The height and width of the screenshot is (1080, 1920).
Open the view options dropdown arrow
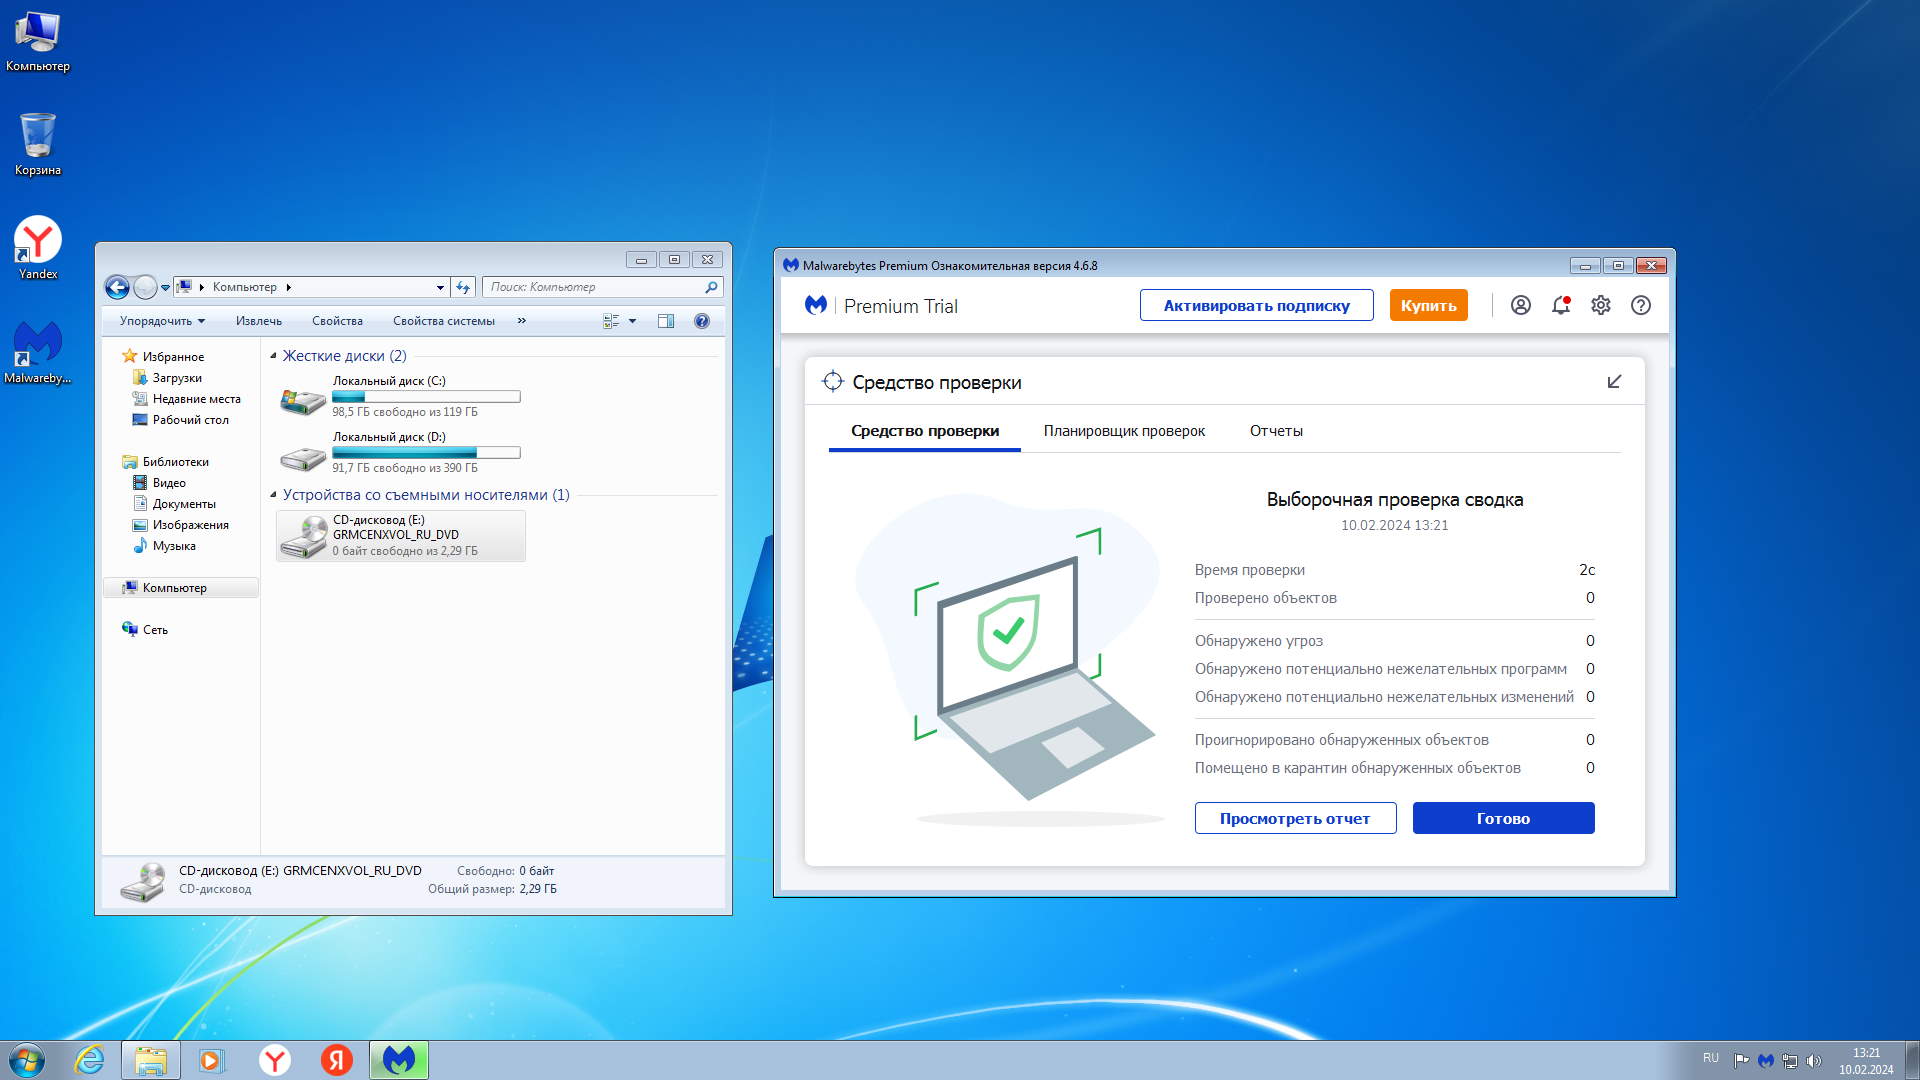pos(632,321)
